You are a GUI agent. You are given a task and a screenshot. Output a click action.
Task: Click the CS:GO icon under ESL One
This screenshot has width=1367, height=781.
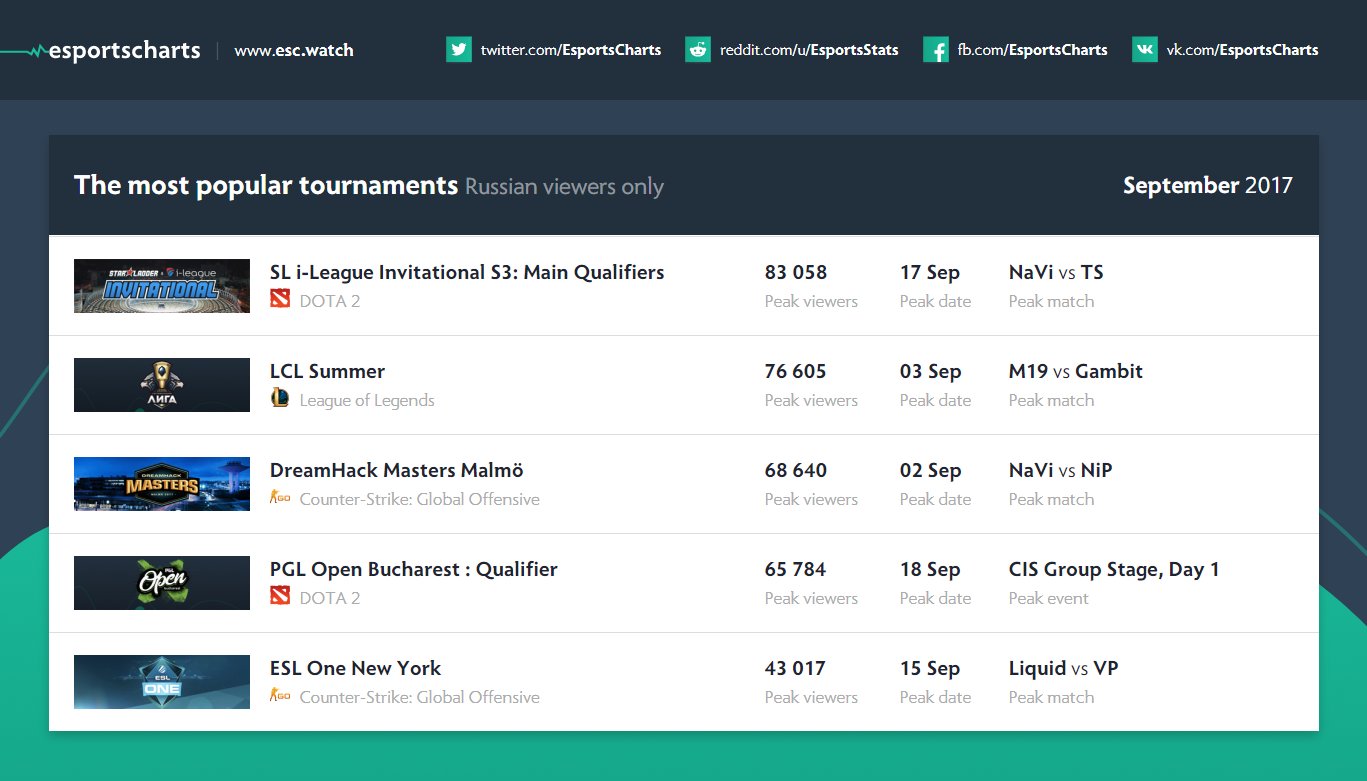280,695
